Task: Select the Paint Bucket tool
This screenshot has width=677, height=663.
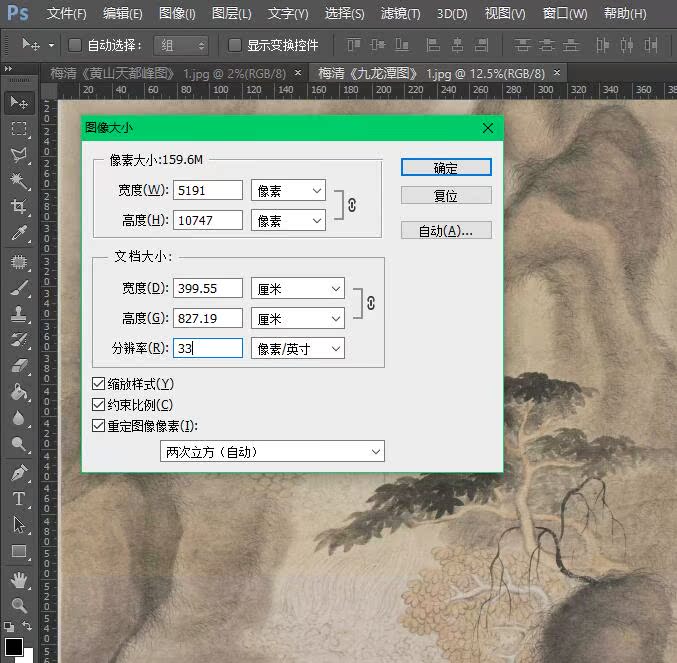Action: (x=19, y=392)
